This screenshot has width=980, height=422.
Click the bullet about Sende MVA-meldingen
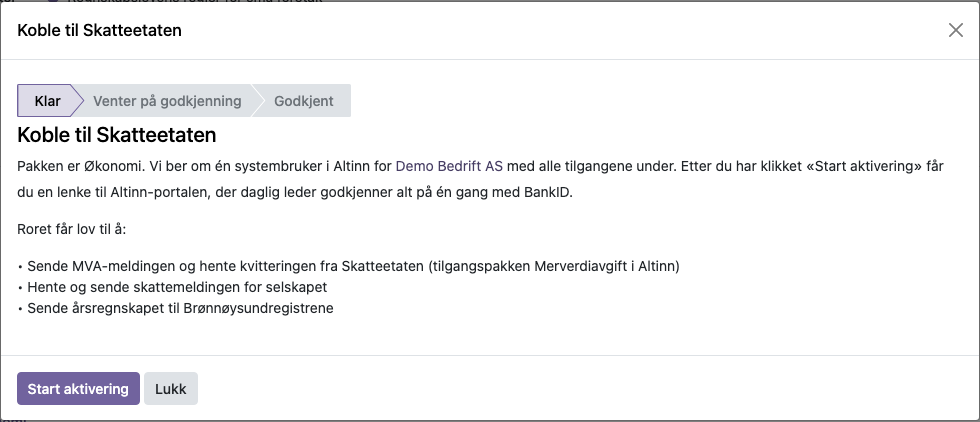point(349,266)
